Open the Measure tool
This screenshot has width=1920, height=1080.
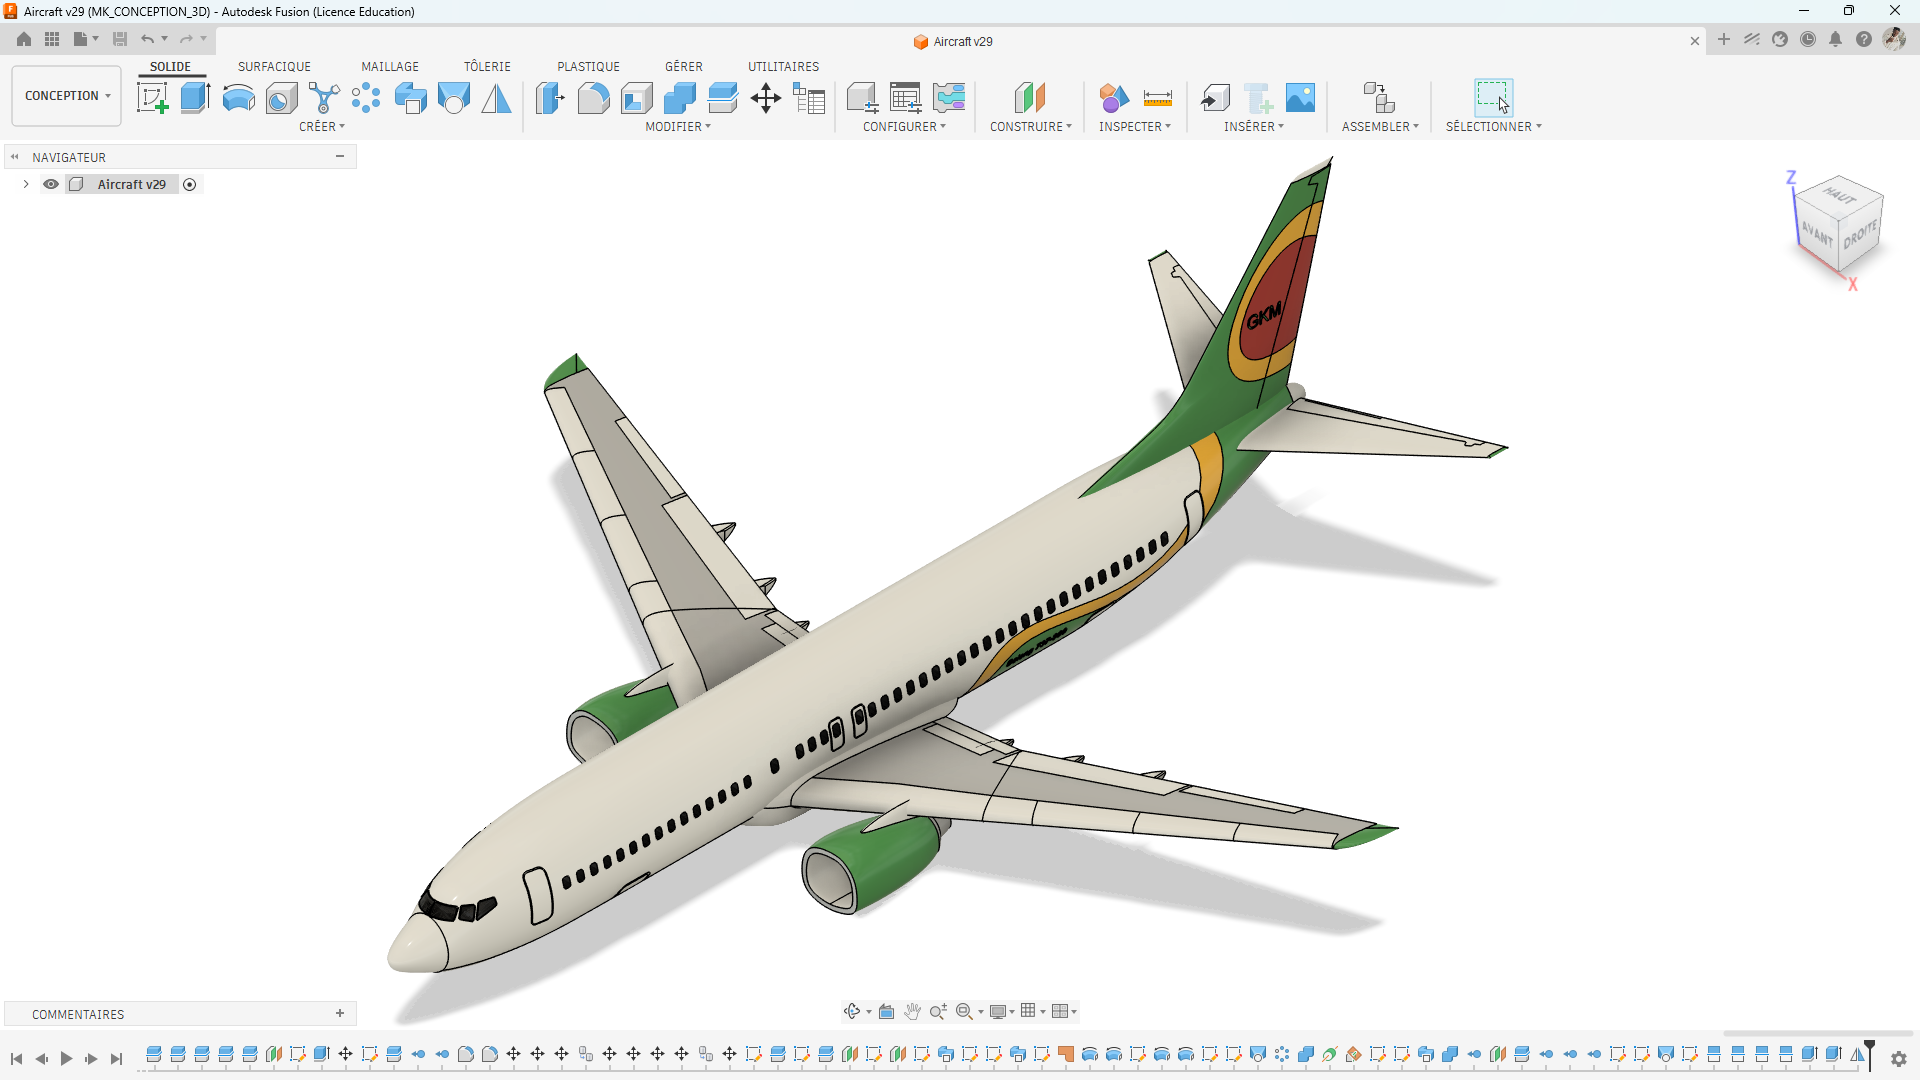point(1157,98)
